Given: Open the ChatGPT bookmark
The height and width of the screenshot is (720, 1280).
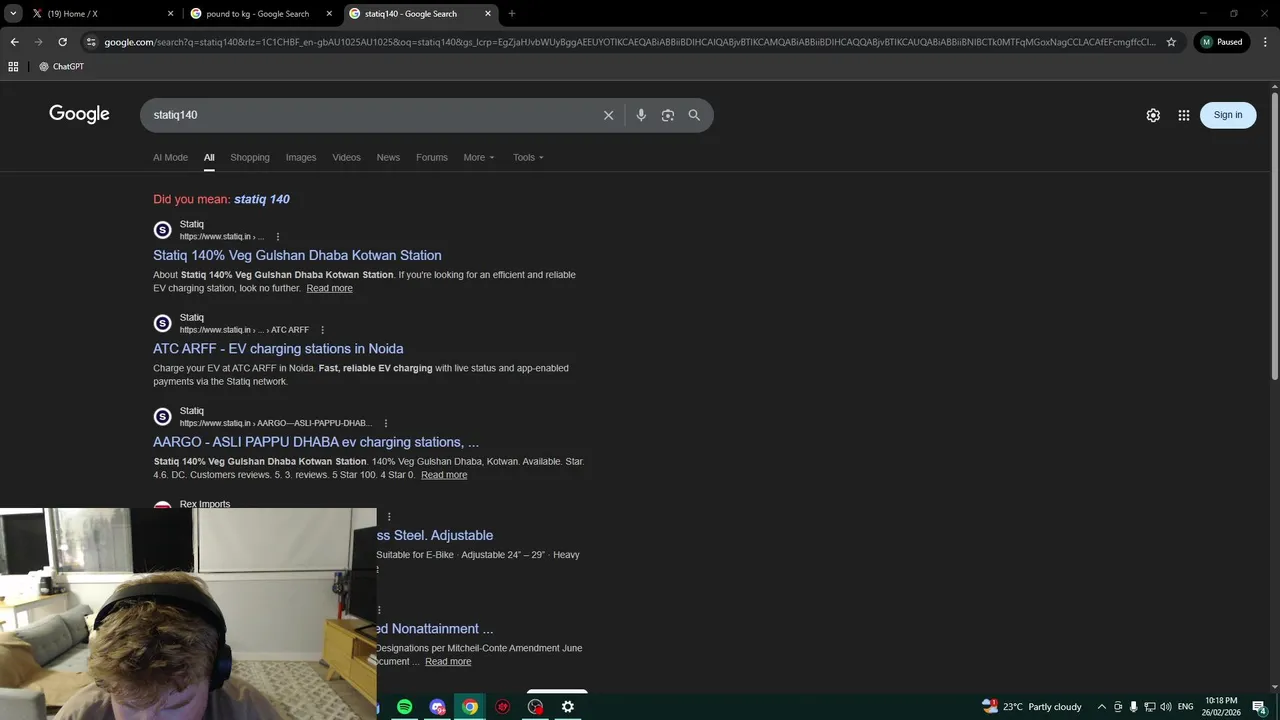Looking at the screenshot, I should click(x=61, y=66).
